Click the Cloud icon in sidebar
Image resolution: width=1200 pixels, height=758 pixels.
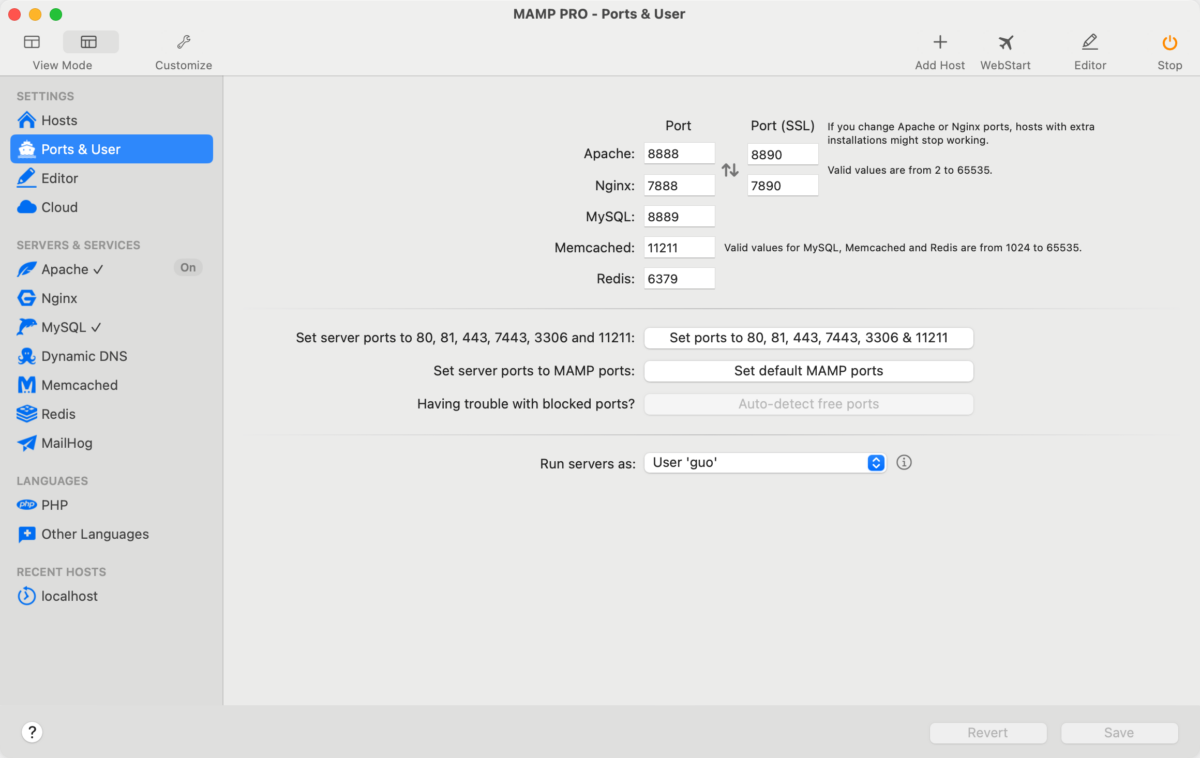pos(27,207)
